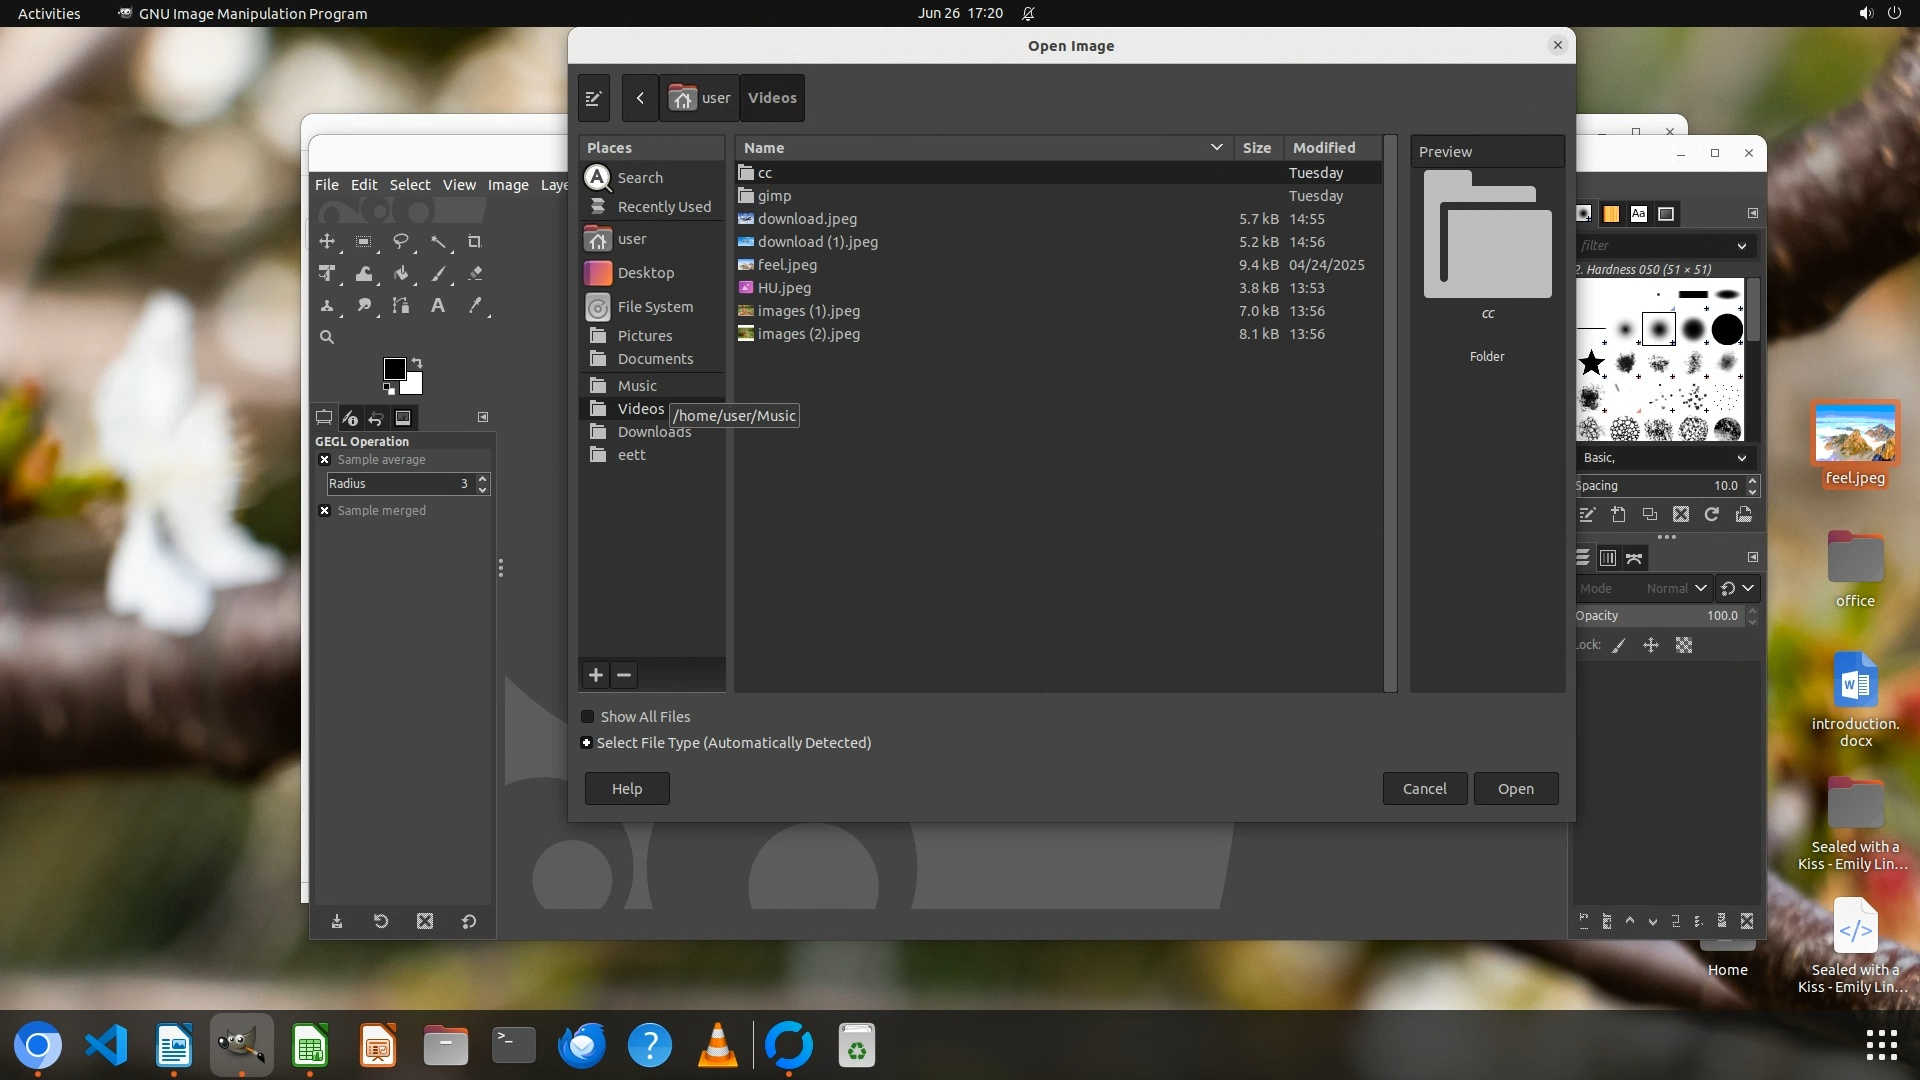Select the Text tool
The image size is (1920, 1080).
(x=437, y=306)
